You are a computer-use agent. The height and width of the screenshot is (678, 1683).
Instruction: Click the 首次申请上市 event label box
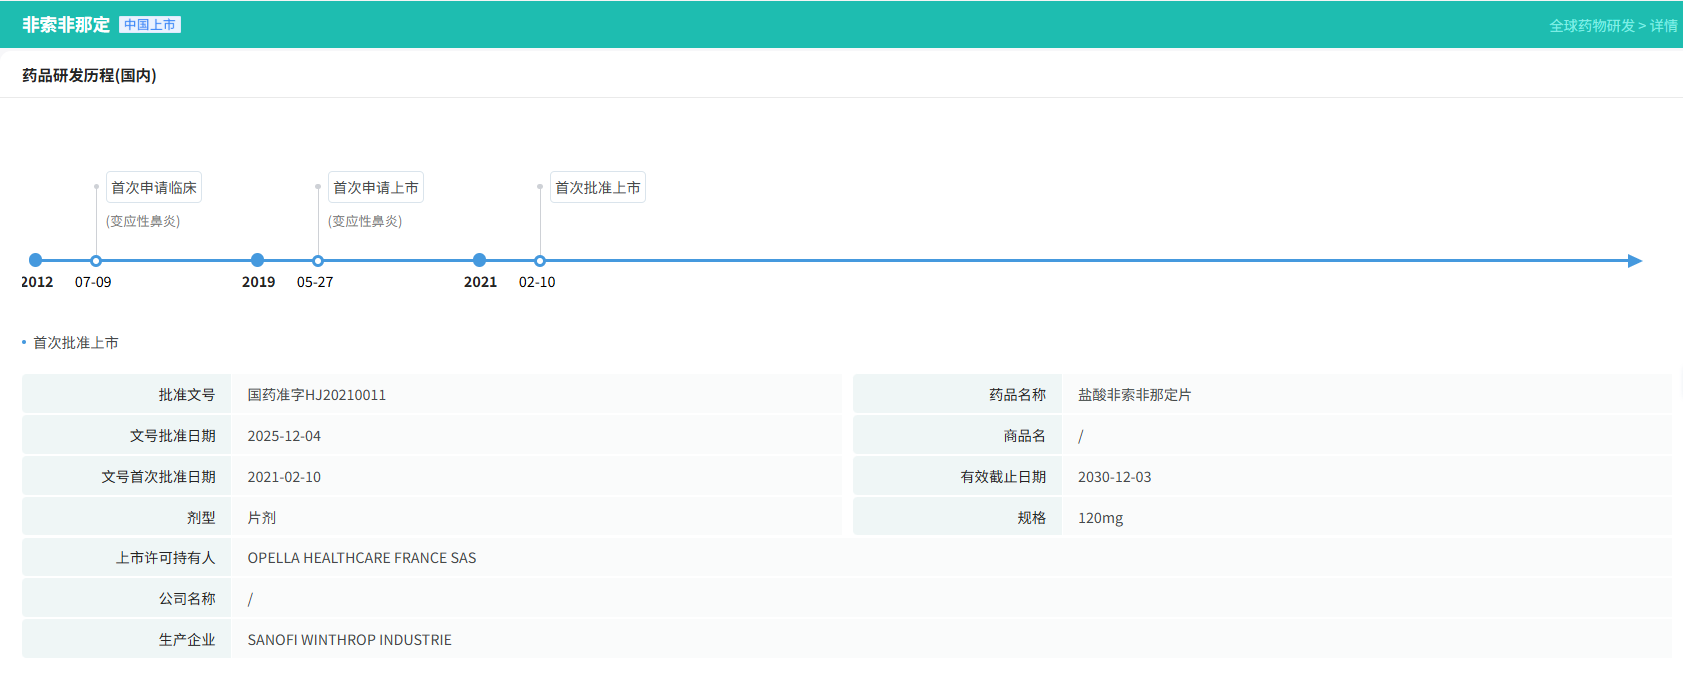click(x=376, y=188)
